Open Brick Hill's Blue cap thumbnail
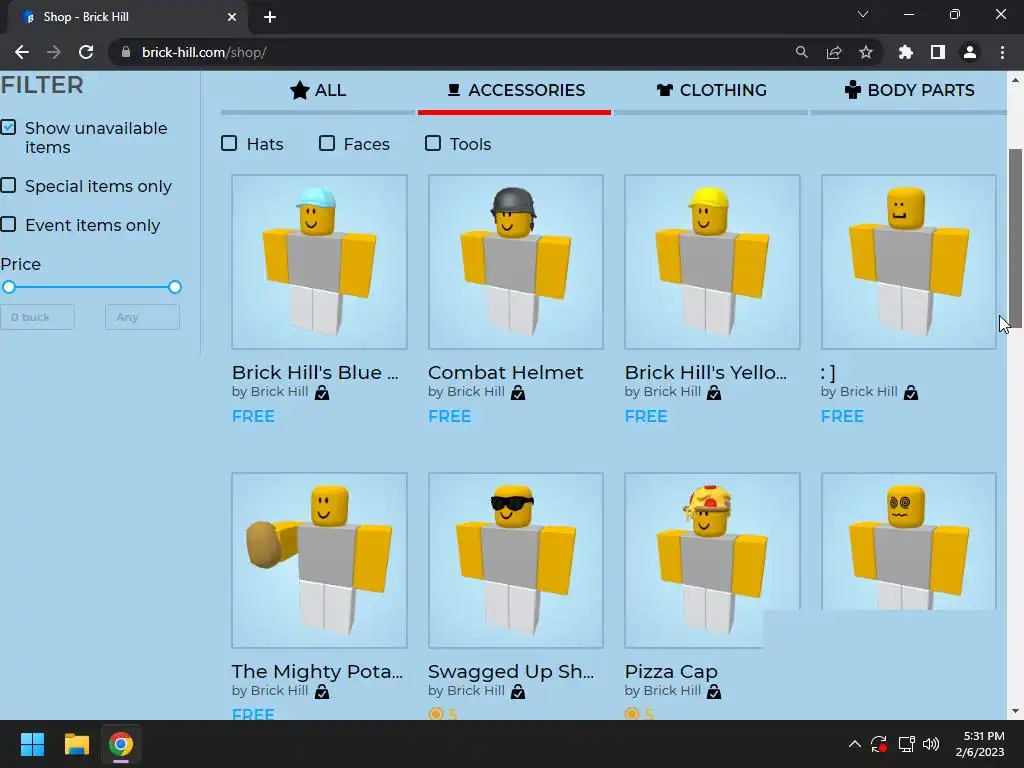This screenshot has width=1024, height=768. click(319, 262)
